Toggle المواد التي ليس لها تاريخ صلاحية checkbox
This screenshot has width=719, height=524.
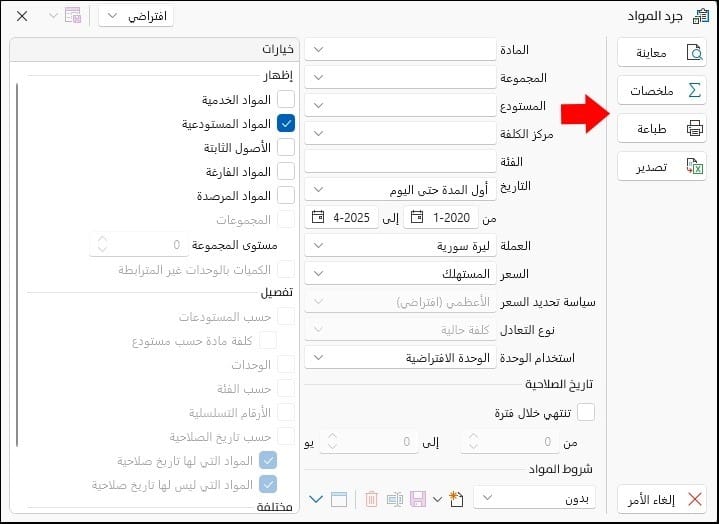268,484
